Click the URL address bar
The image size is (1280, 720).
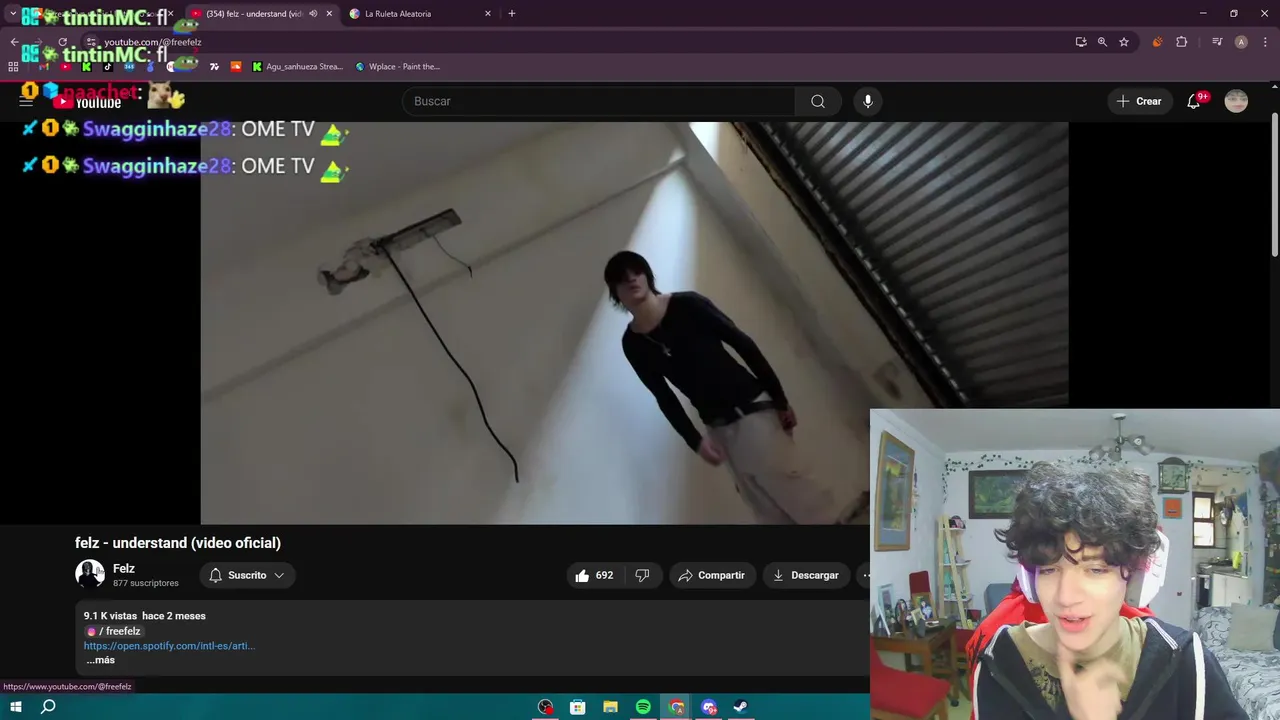pos(580,42)
